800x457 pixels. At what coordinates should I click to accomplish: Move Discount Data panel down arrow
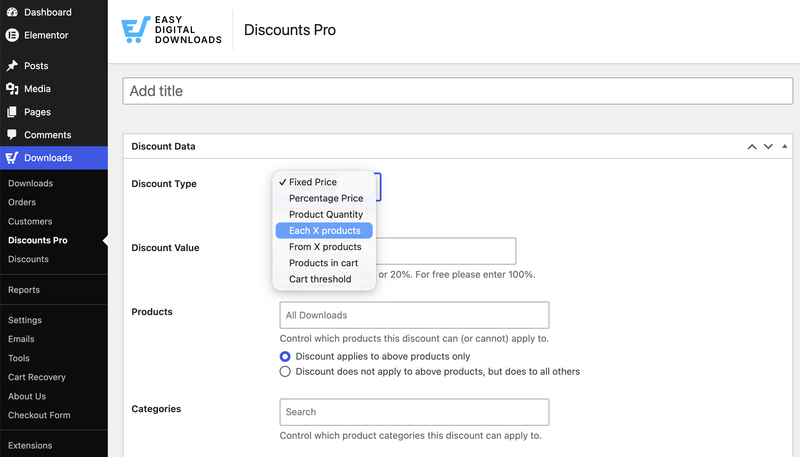[x=768, y=146]
